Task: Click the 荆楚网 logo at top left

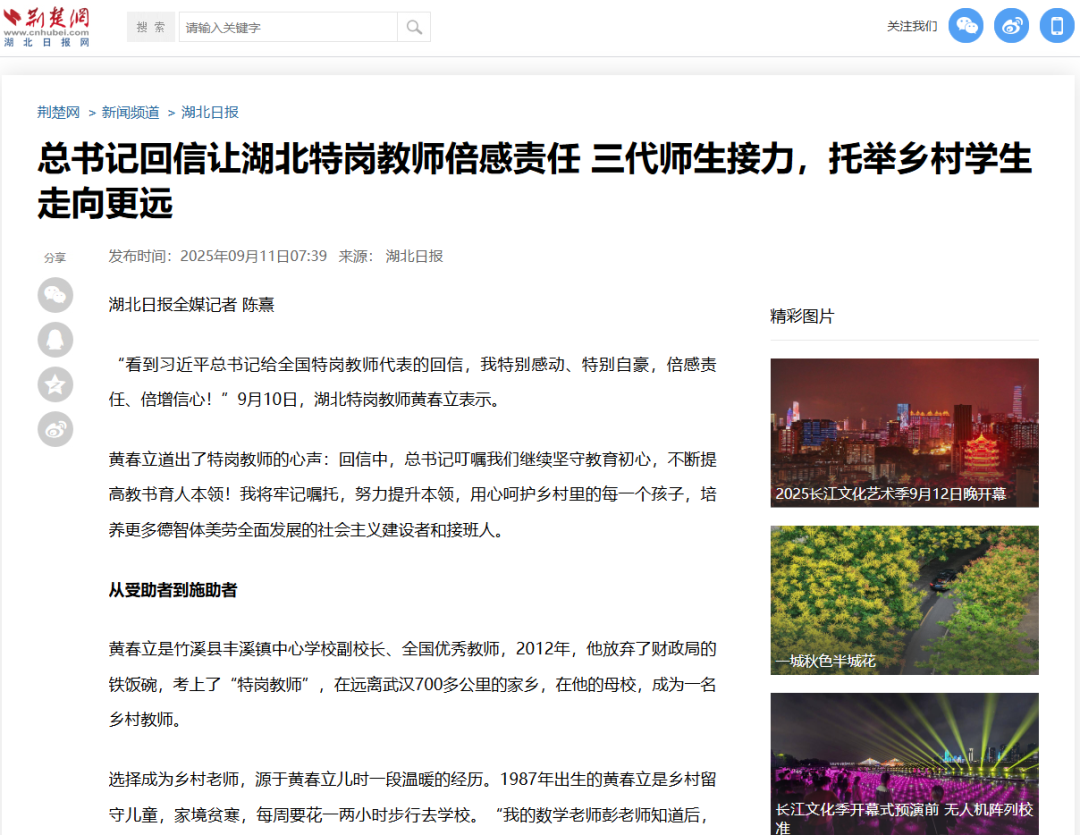Action: point(48,26)
